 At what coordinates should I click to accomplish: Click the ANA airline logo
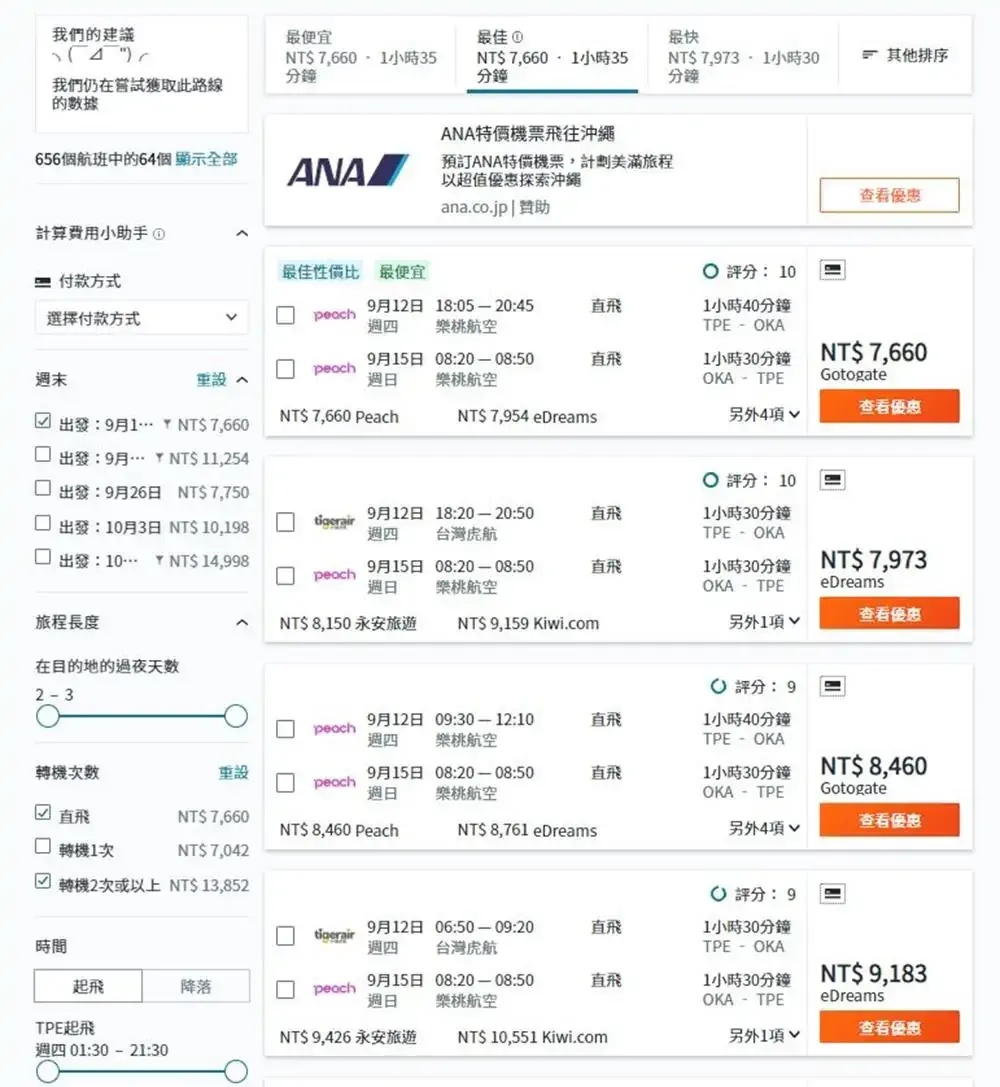(x=348, y=170)
